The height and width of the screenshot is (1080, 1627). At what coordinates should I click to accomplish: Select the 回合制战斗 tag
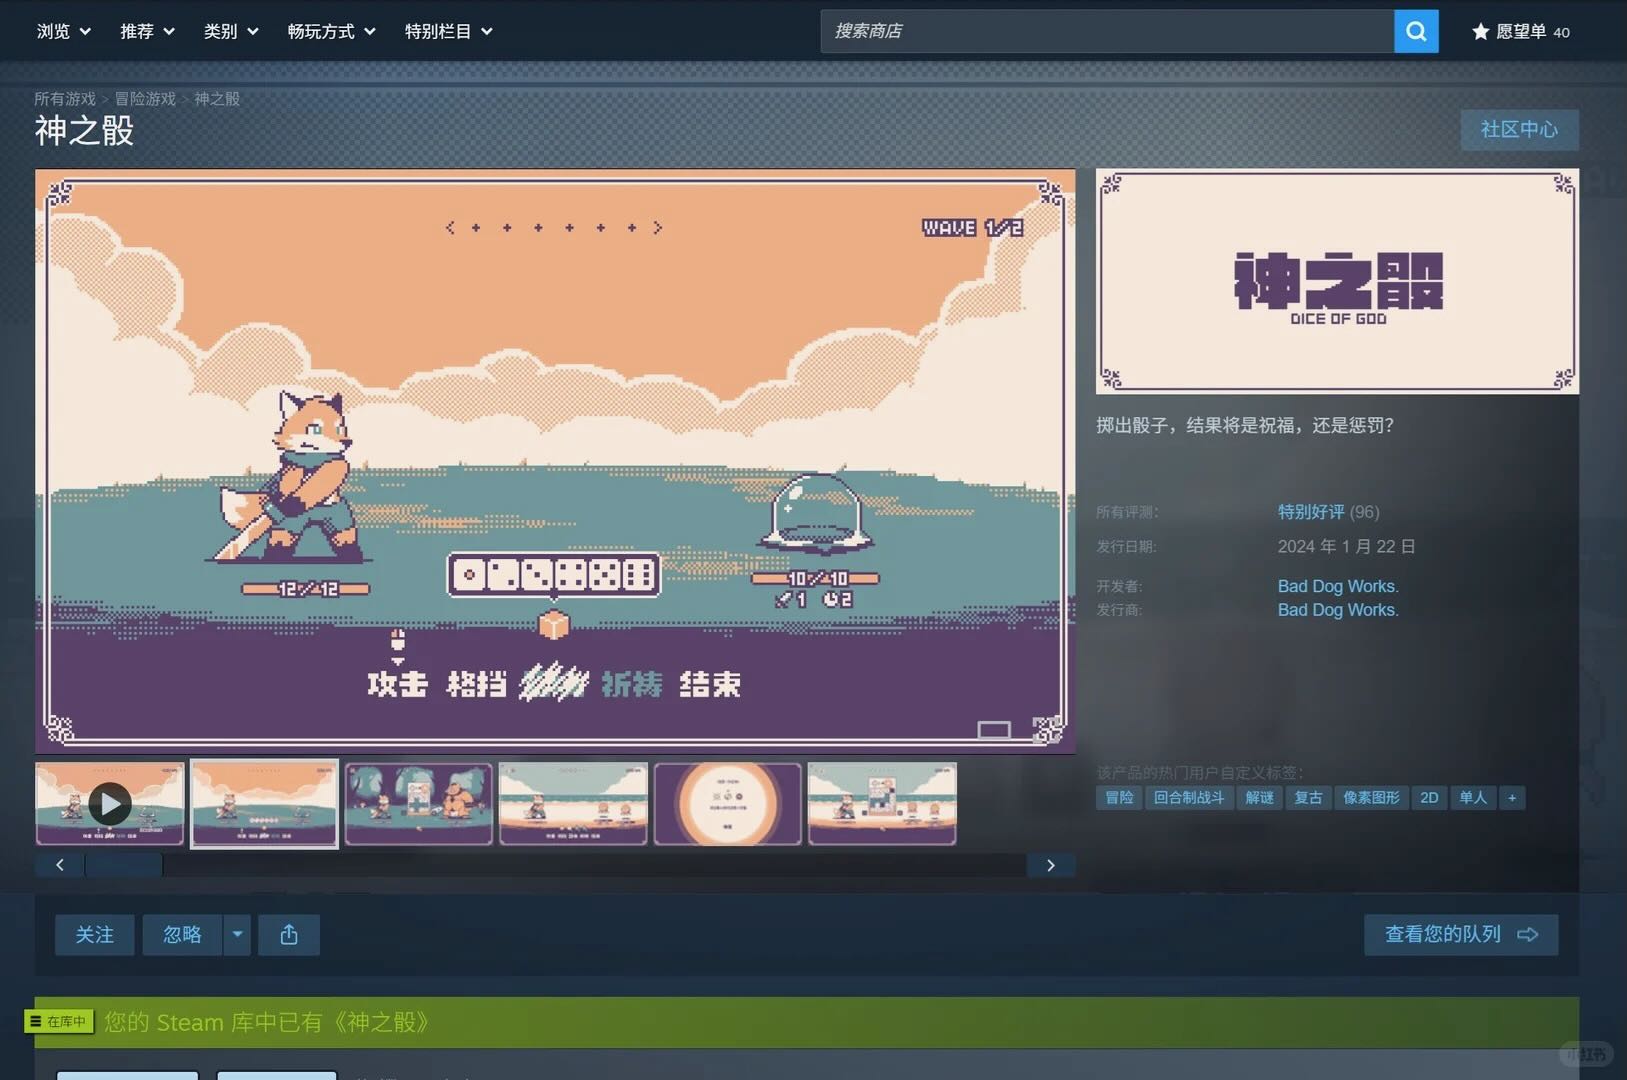1189,798
